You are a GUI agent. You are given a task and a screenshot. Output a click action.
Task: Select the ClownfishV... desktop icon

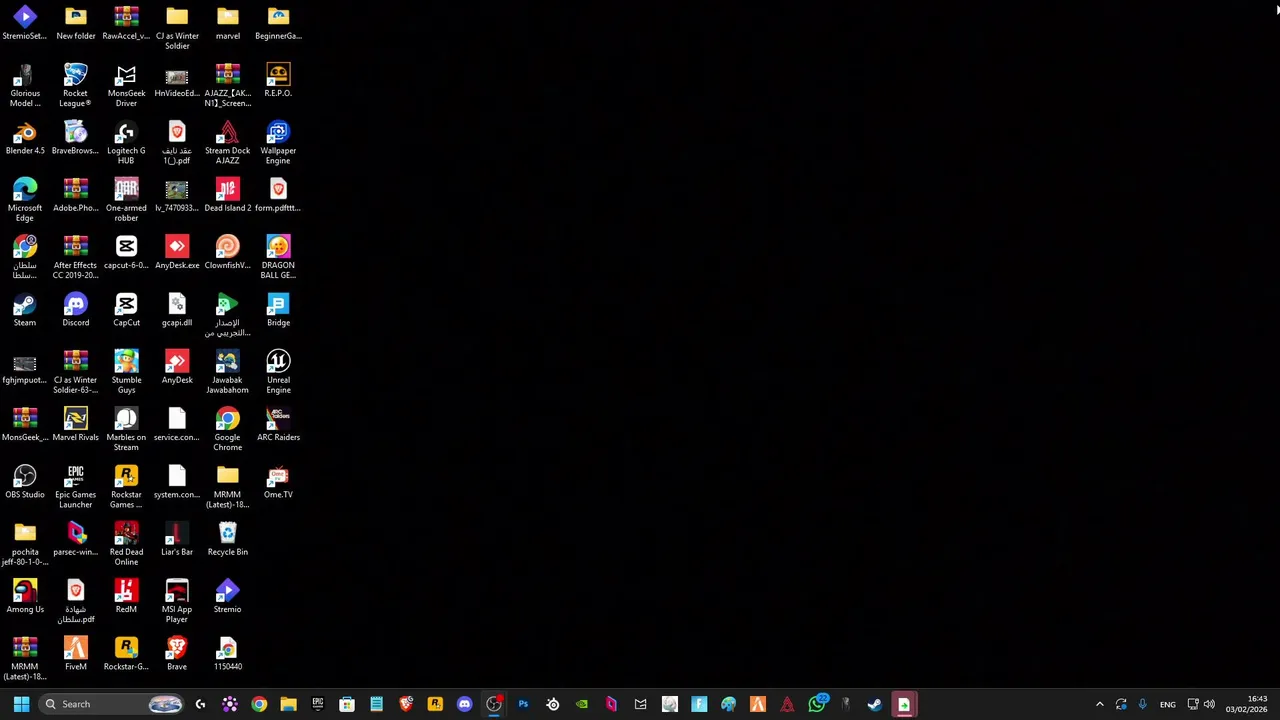click(x=228, y=253)
